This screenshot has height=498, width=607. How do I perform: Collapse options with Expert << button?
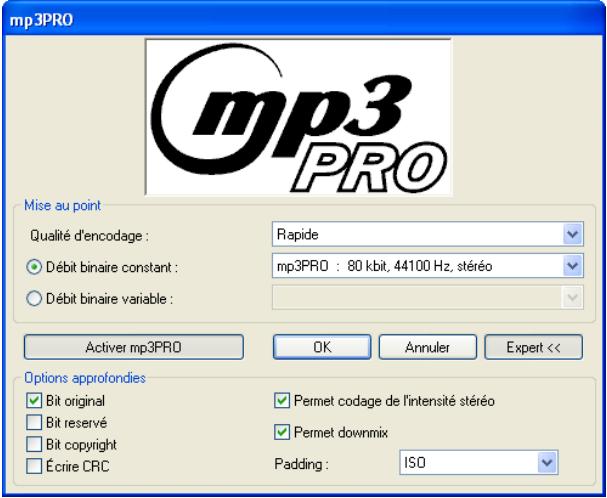coord(533,347)
